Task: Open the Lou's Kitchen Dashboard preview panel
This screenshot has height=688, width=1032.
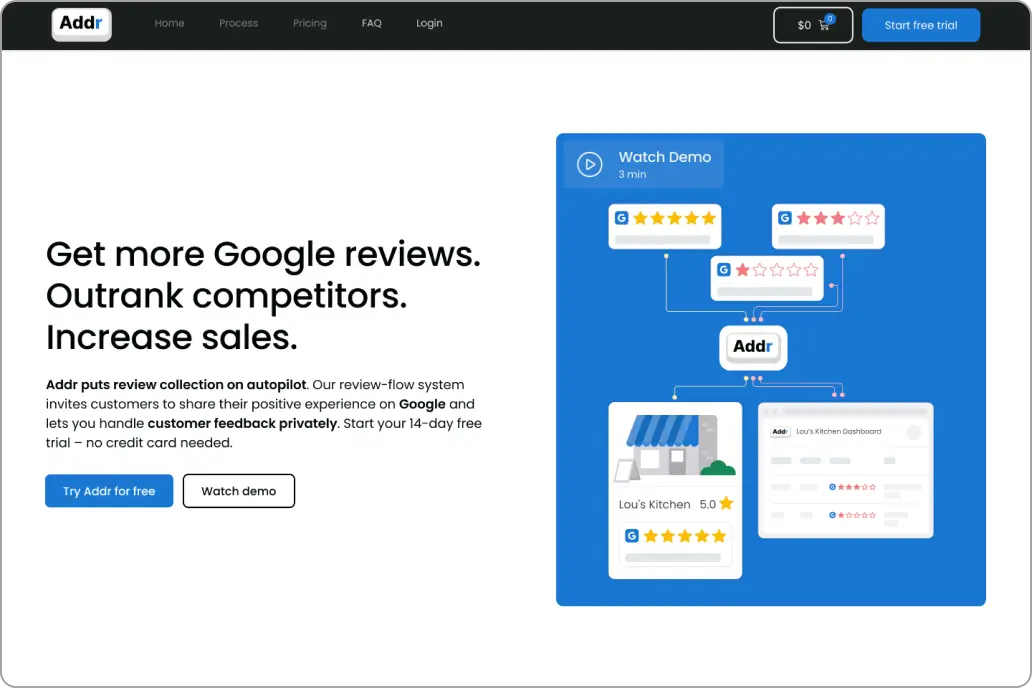Action: tap(845, 470)
